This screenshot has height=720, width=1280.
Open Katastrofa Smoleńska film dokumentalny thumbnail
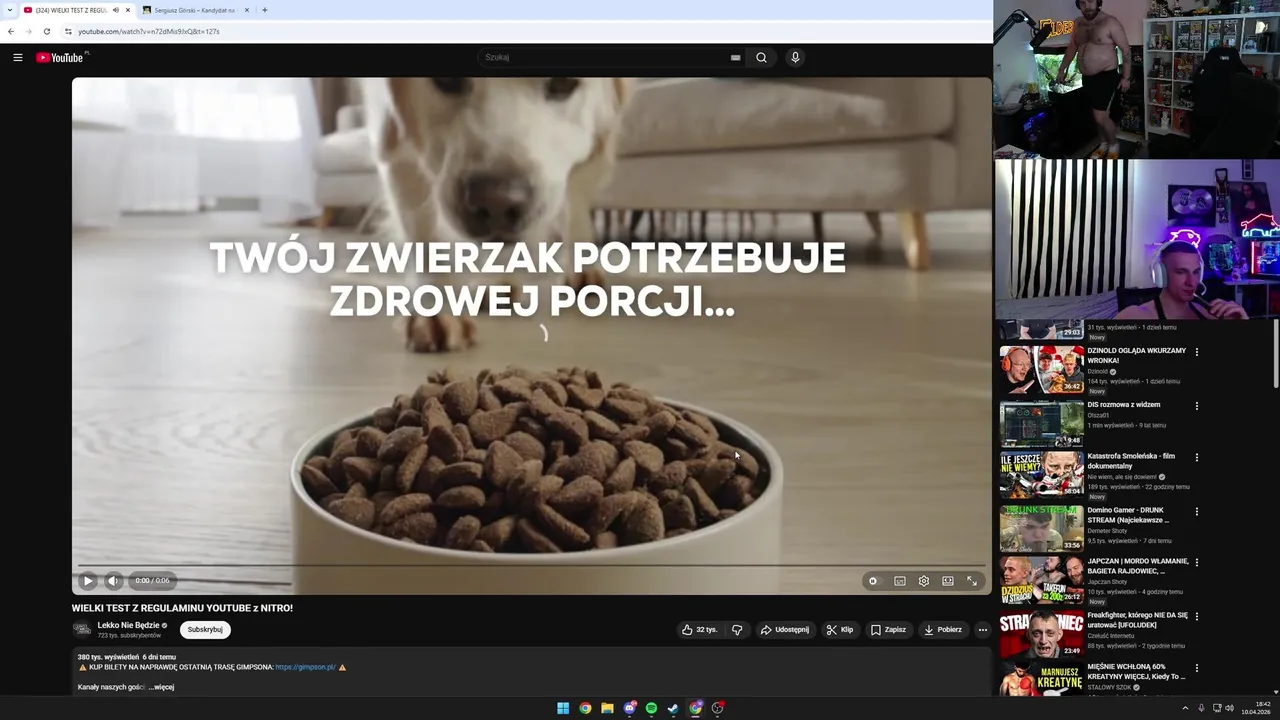(x=1041, y=474)
